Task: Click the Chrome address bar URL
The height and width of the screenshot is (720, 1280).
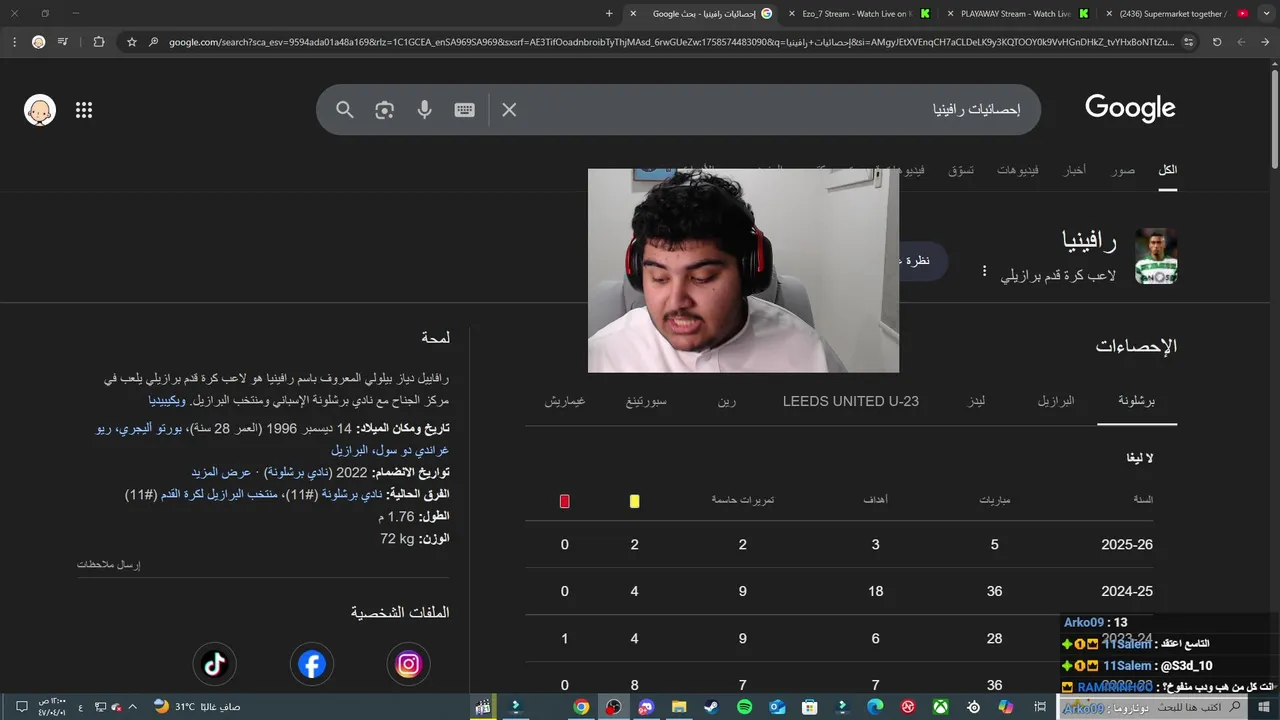Action: [x=670, y=42]
